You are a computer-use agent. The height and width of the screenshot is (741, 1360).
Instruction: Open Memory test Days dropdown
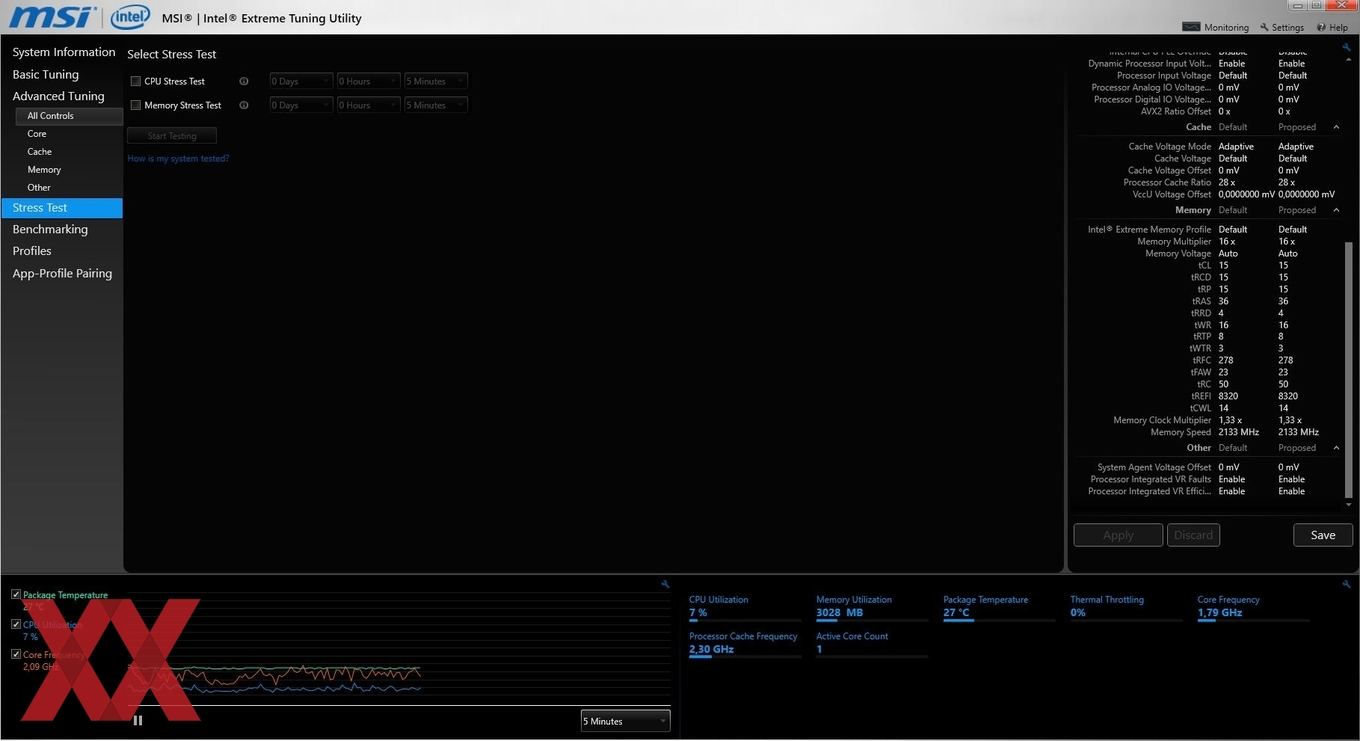pos(301,105)
